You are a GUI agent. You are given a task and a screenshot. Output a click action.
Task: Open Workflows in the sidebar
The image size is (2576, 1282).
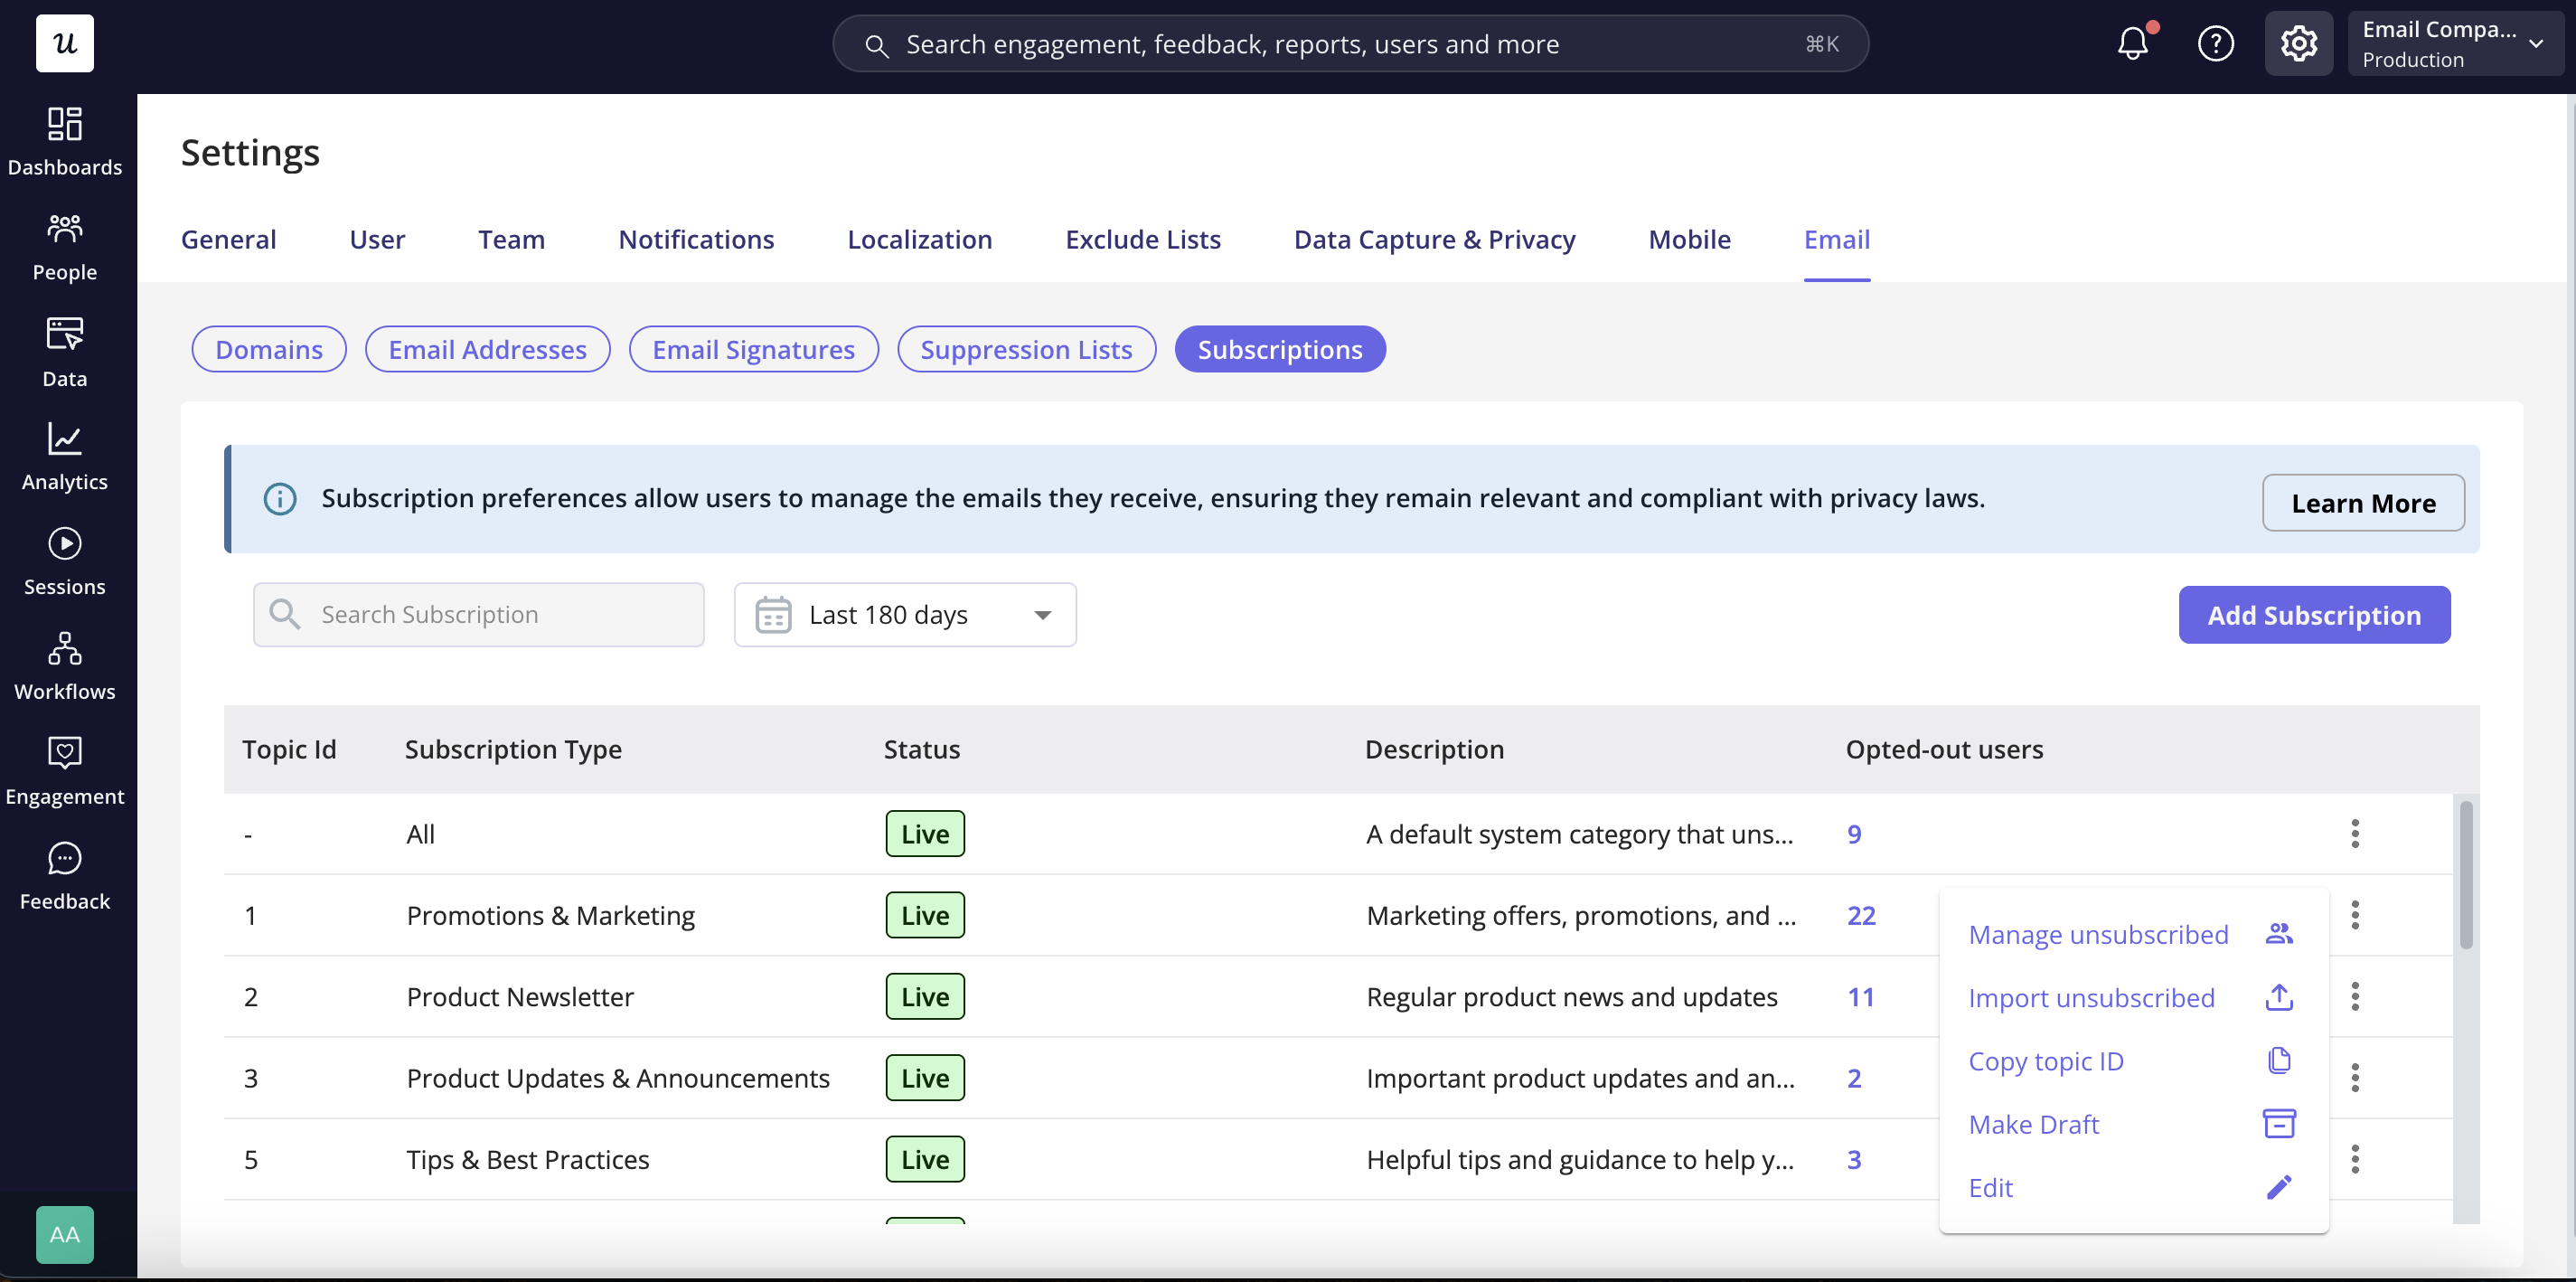tap(65, 667)
